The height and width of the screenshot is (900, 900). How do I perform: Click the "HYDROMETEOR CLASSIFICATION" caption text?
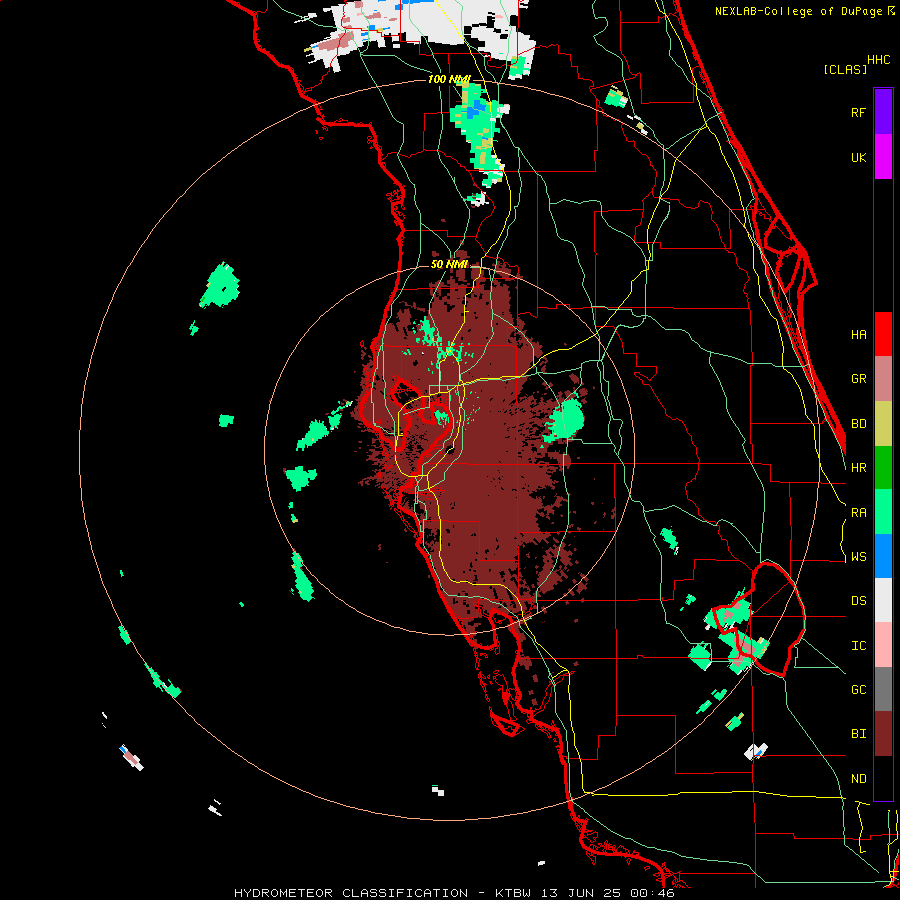pos(351,893)
